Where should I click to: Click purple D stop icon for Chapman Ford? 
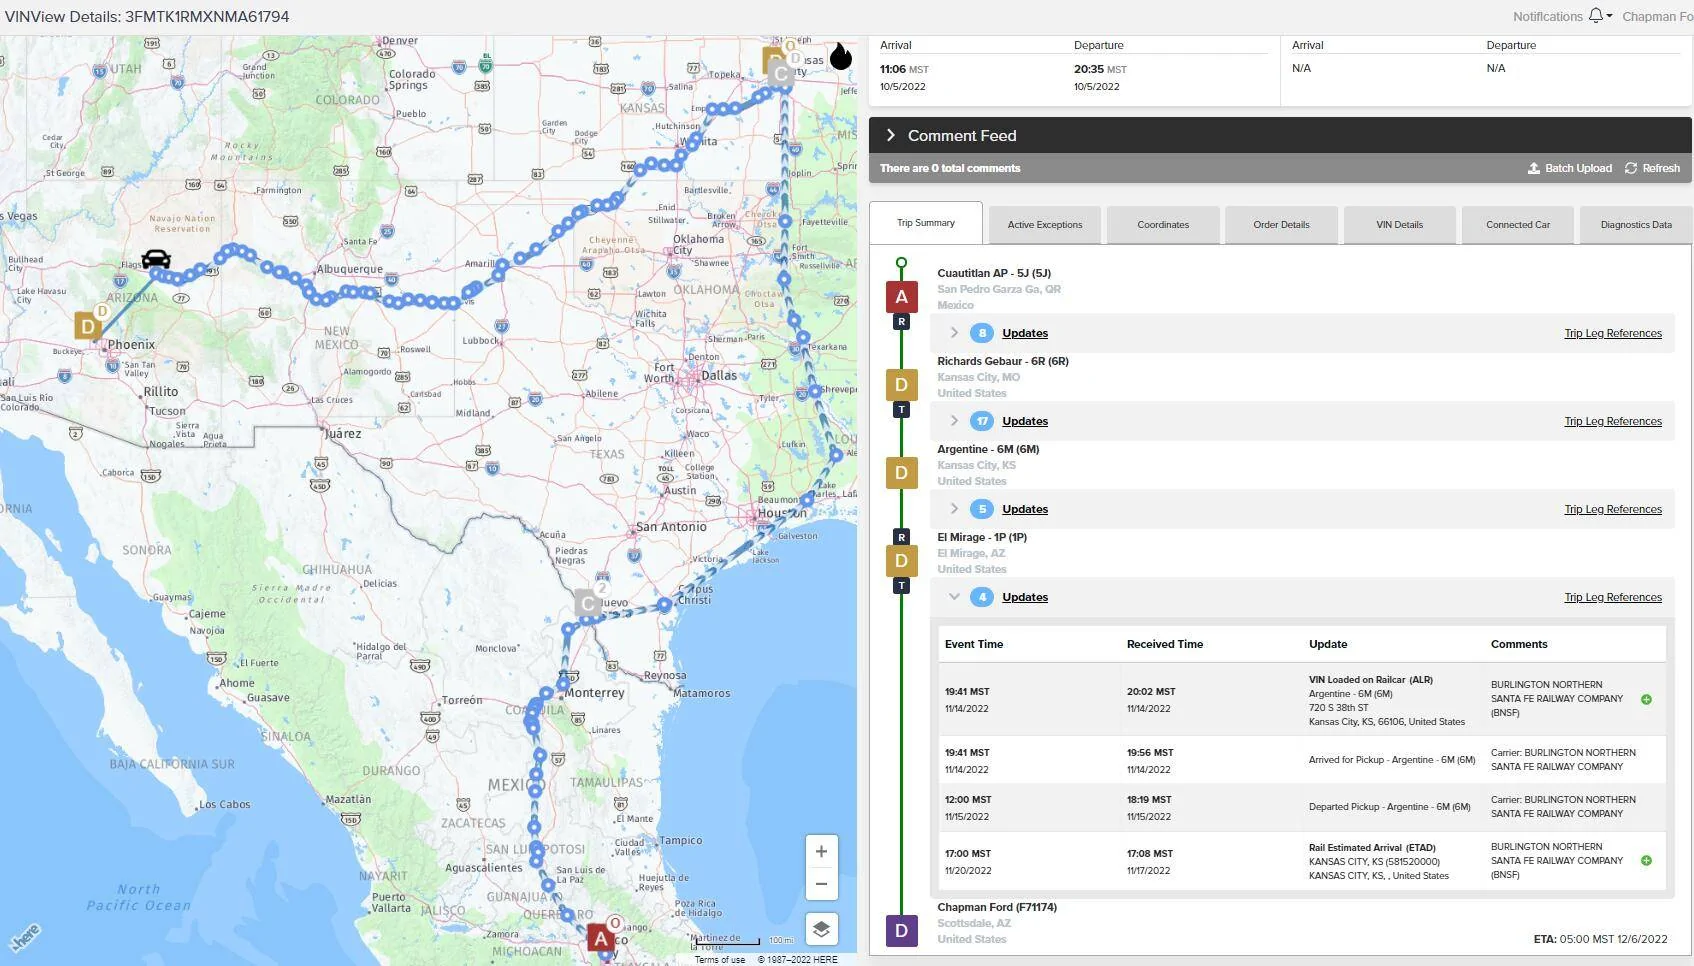point(901,931)
